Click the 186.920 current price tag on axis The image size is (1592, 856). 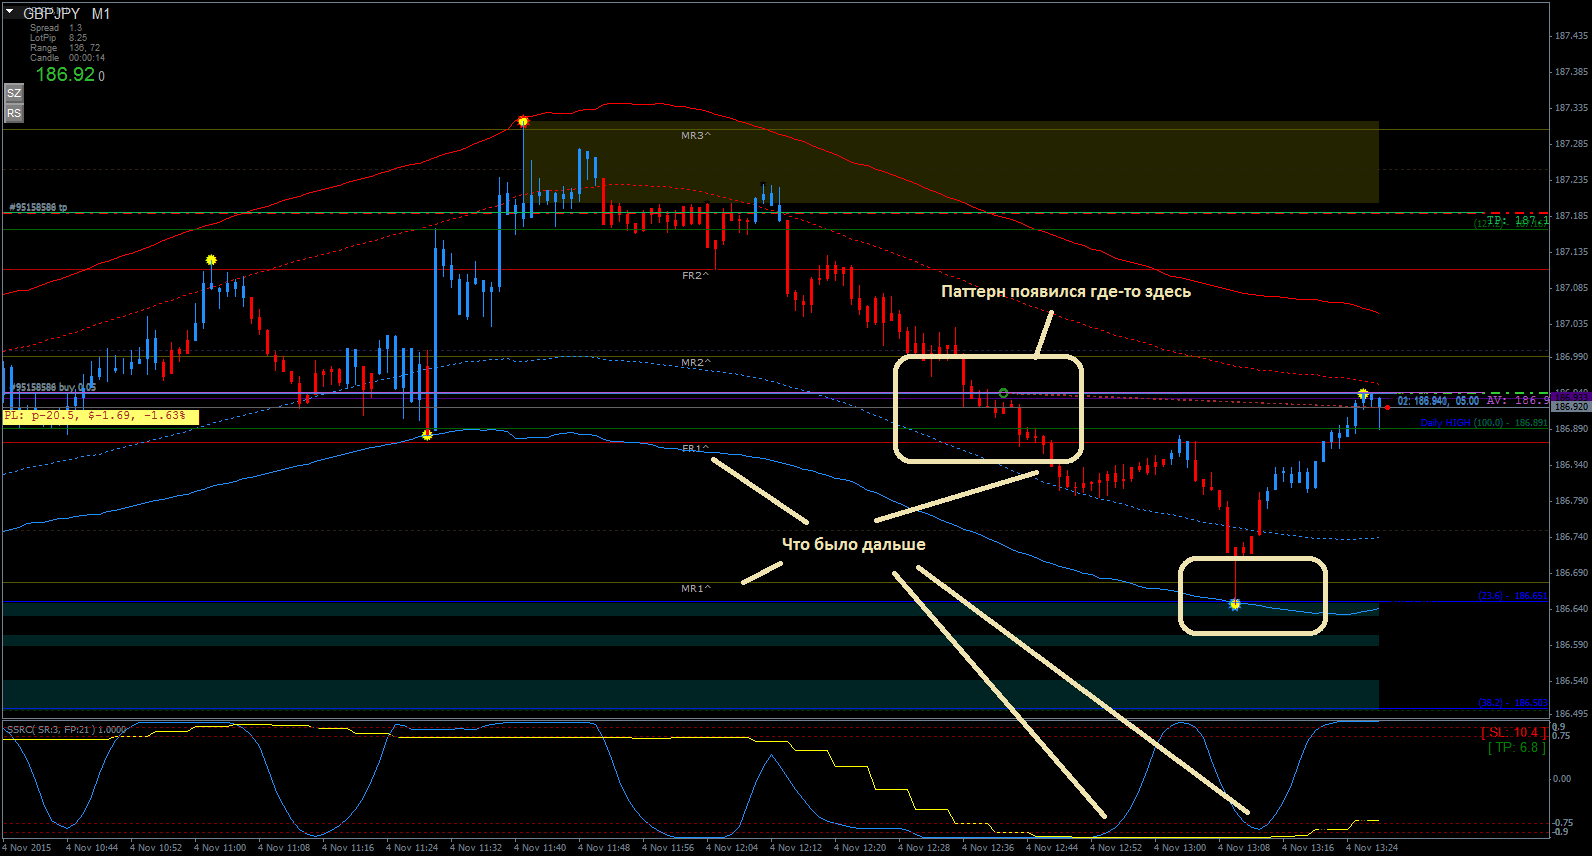[x=1571, y=407]
